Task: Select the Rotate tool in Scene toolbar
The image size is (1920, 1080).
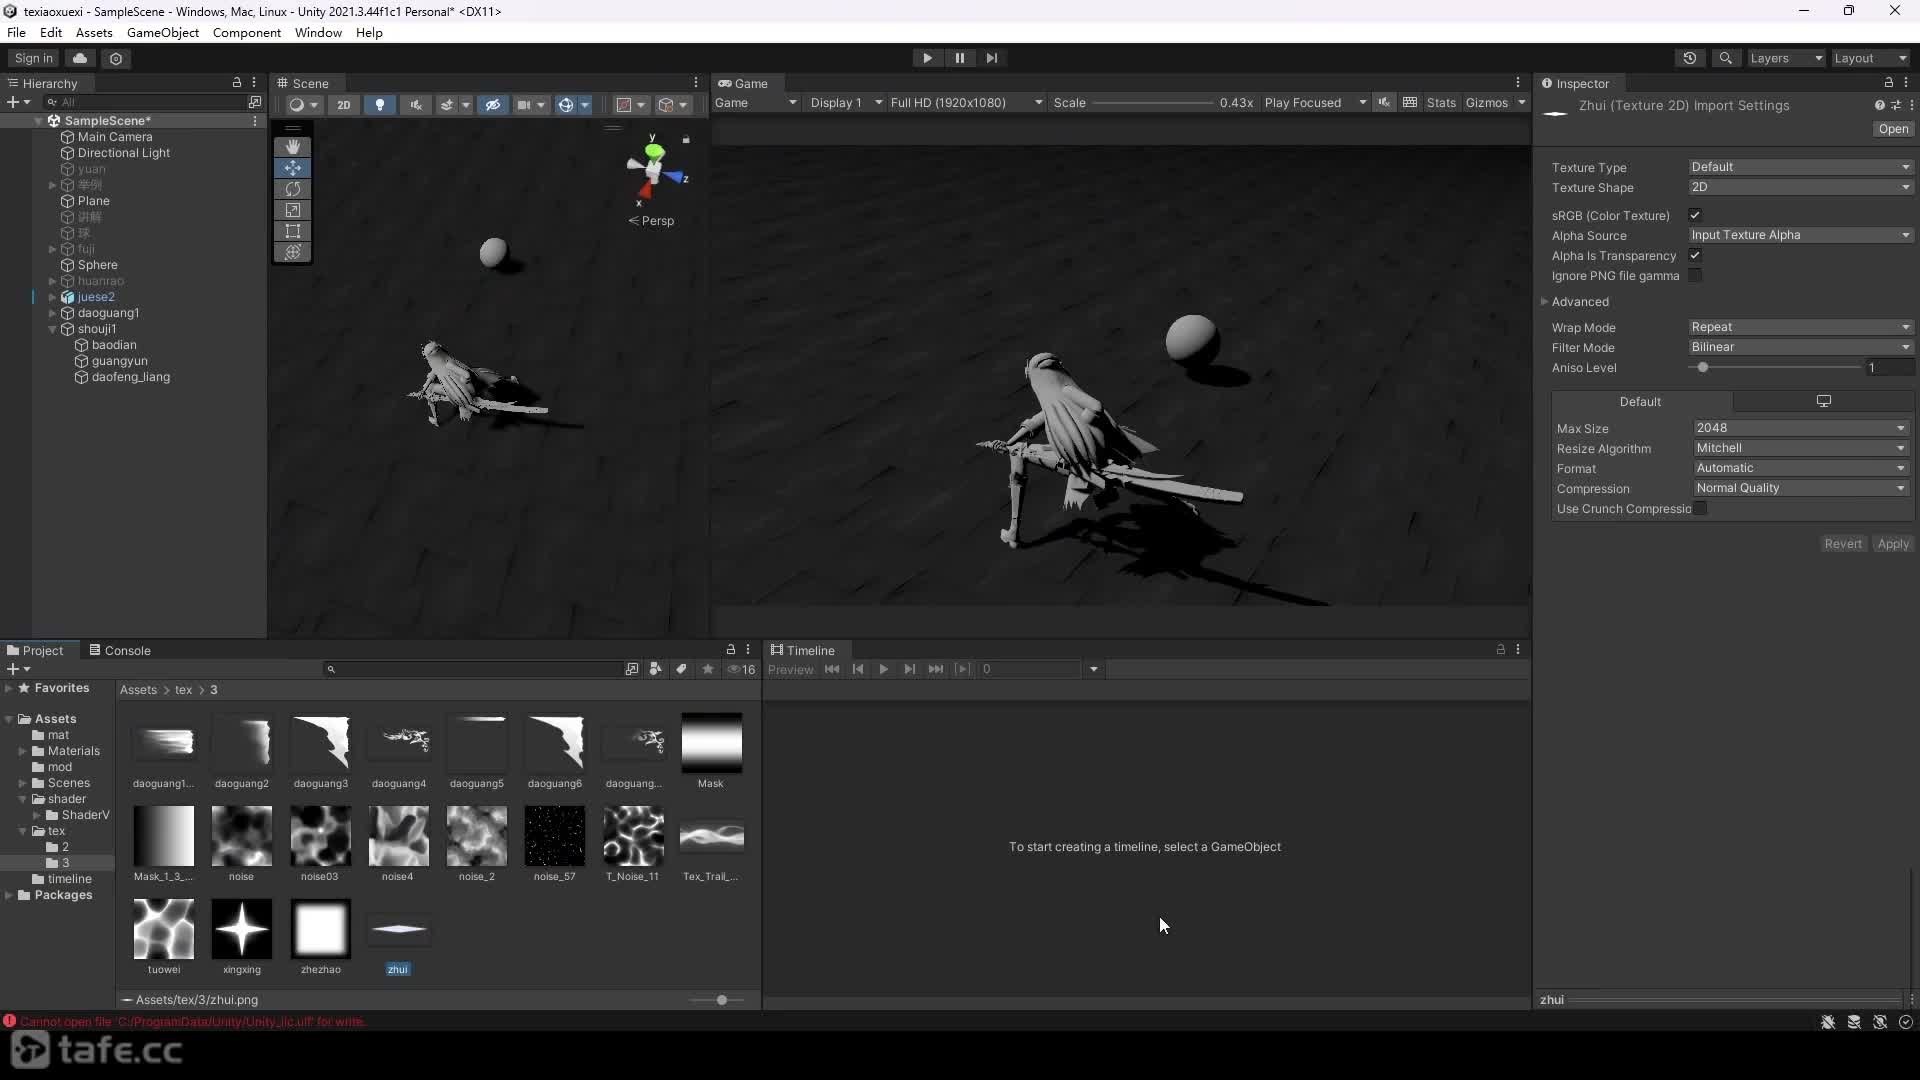Action: coord(292,189)
